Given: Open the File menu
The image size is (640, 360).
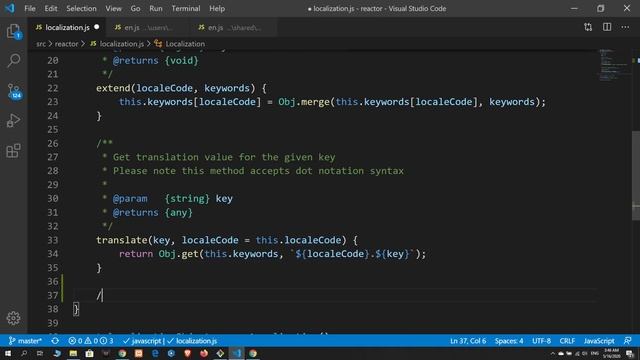Looking at the screenshot, I should click(30, 9).
